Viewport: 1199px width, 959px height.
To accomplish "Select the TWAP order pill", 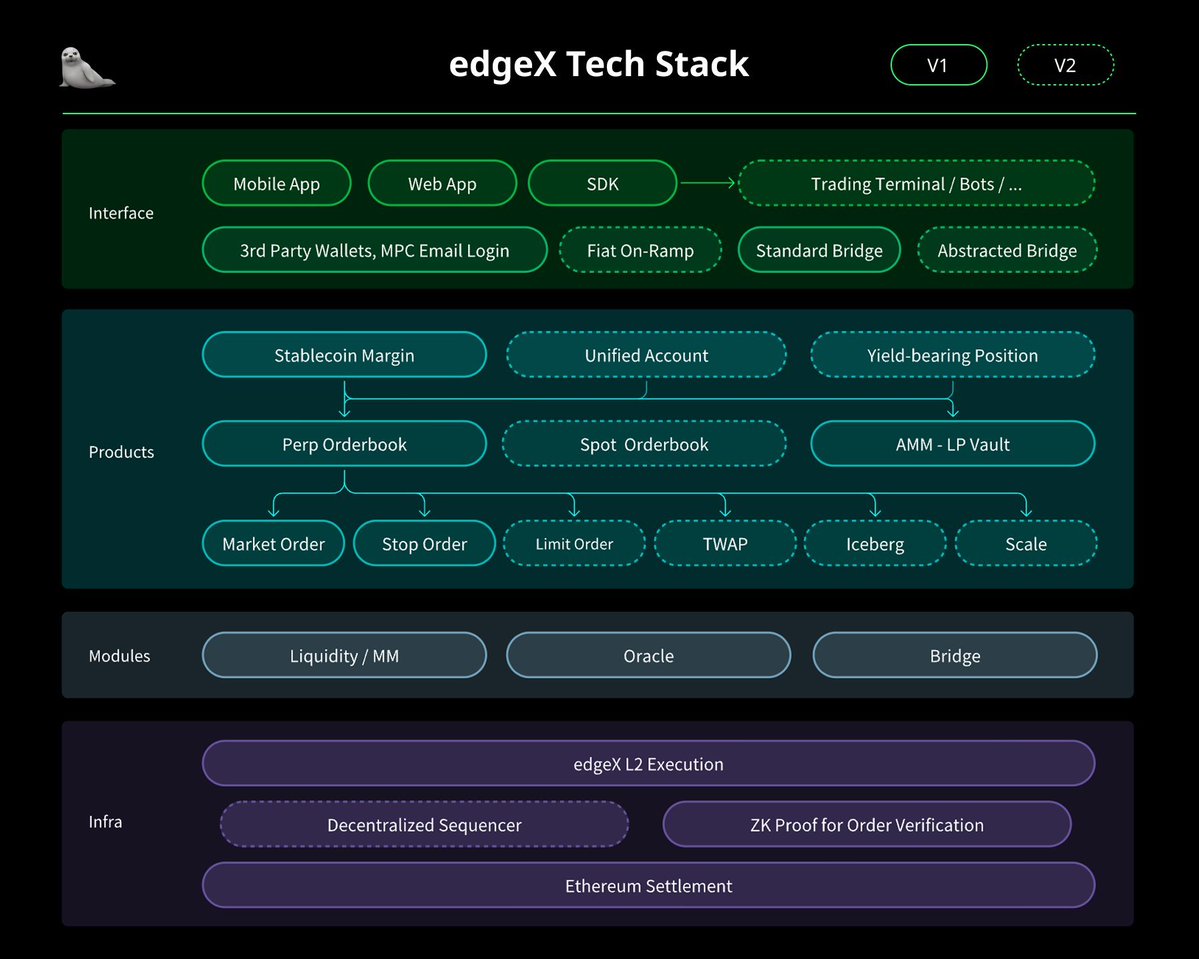I will click(x=725, y=544).
